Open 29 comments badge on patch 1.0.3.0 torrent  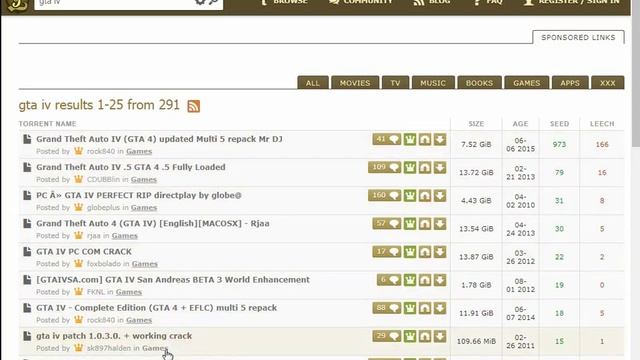[x=387, y=336]
